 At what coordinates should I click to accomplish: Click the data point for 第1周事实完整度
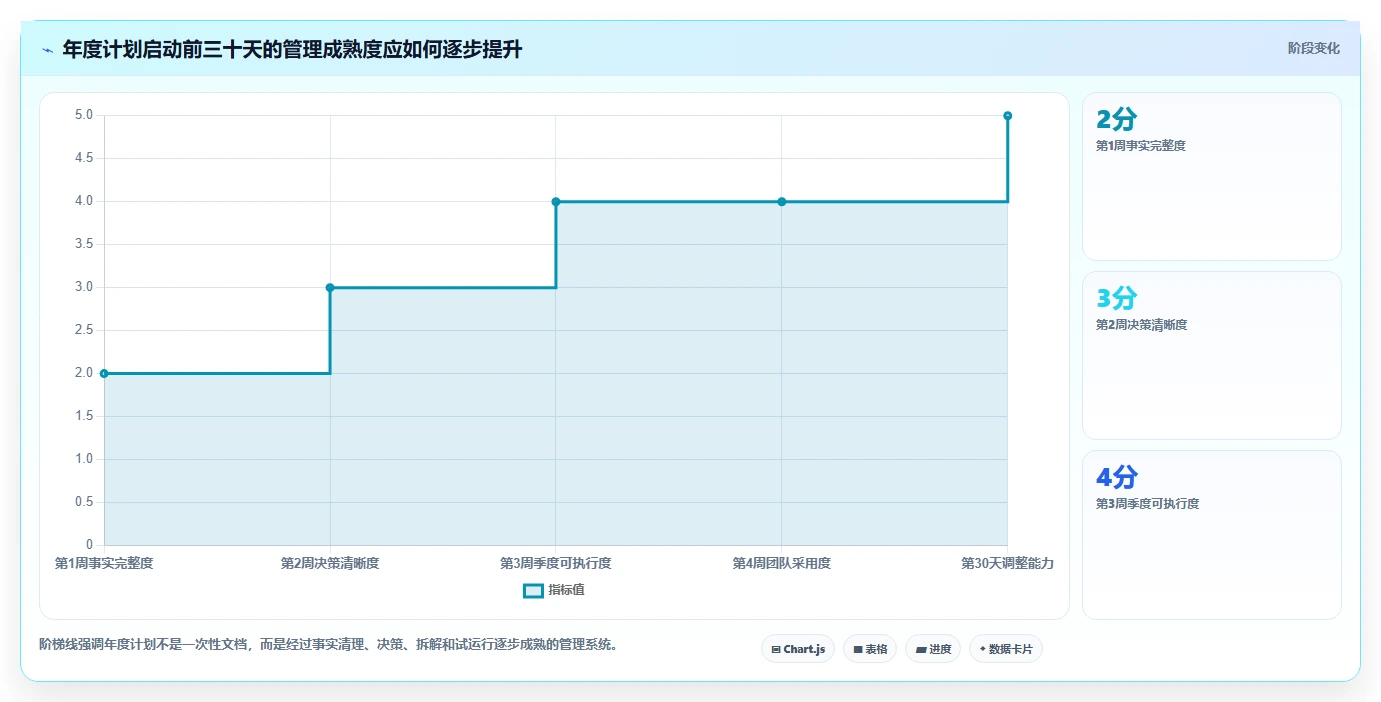point(104,373)
